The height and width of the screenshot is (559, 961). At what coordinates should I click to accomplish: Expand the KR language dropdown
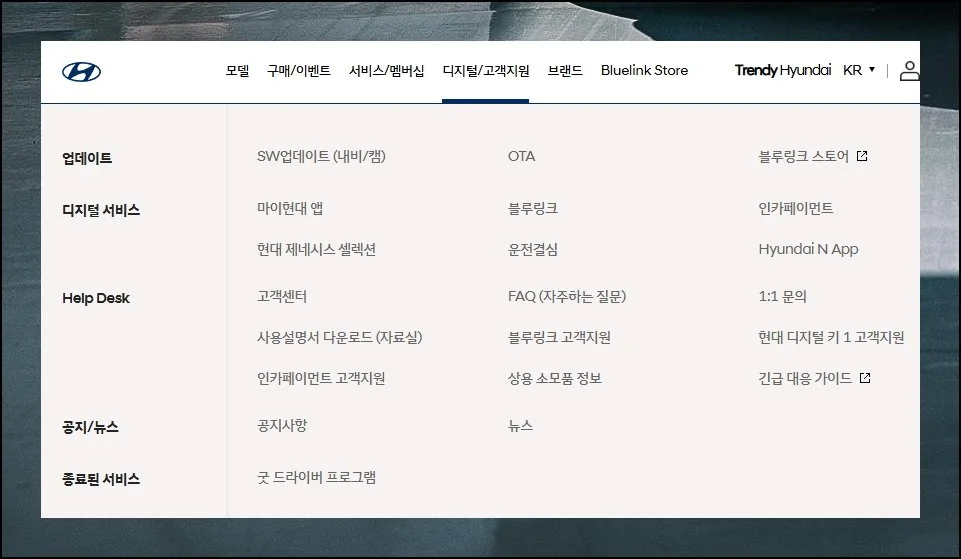[x=858, y=70]
